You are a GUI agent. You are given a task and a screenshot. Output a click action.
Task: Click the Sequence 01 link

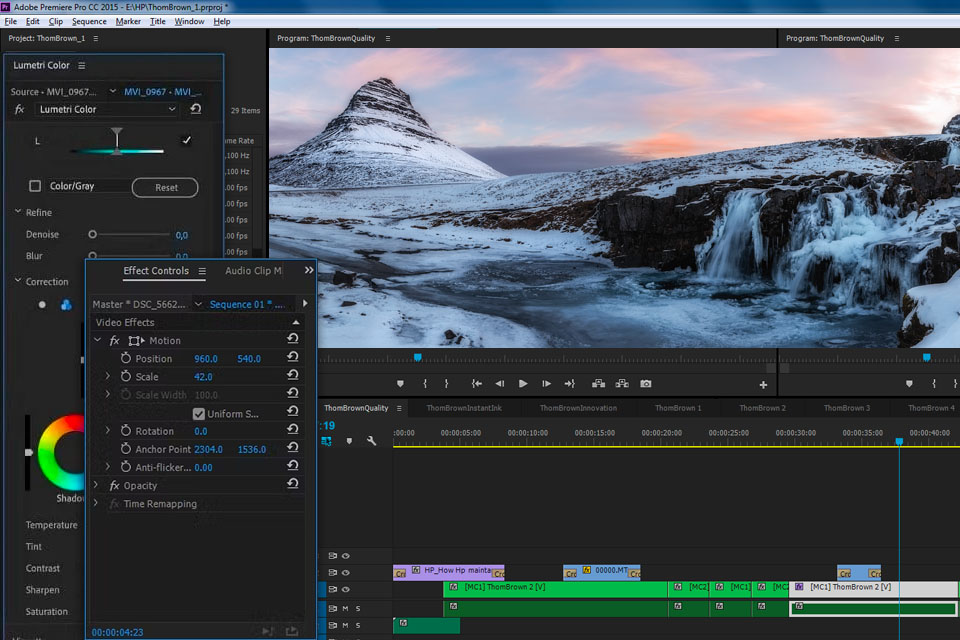point(247,304)
